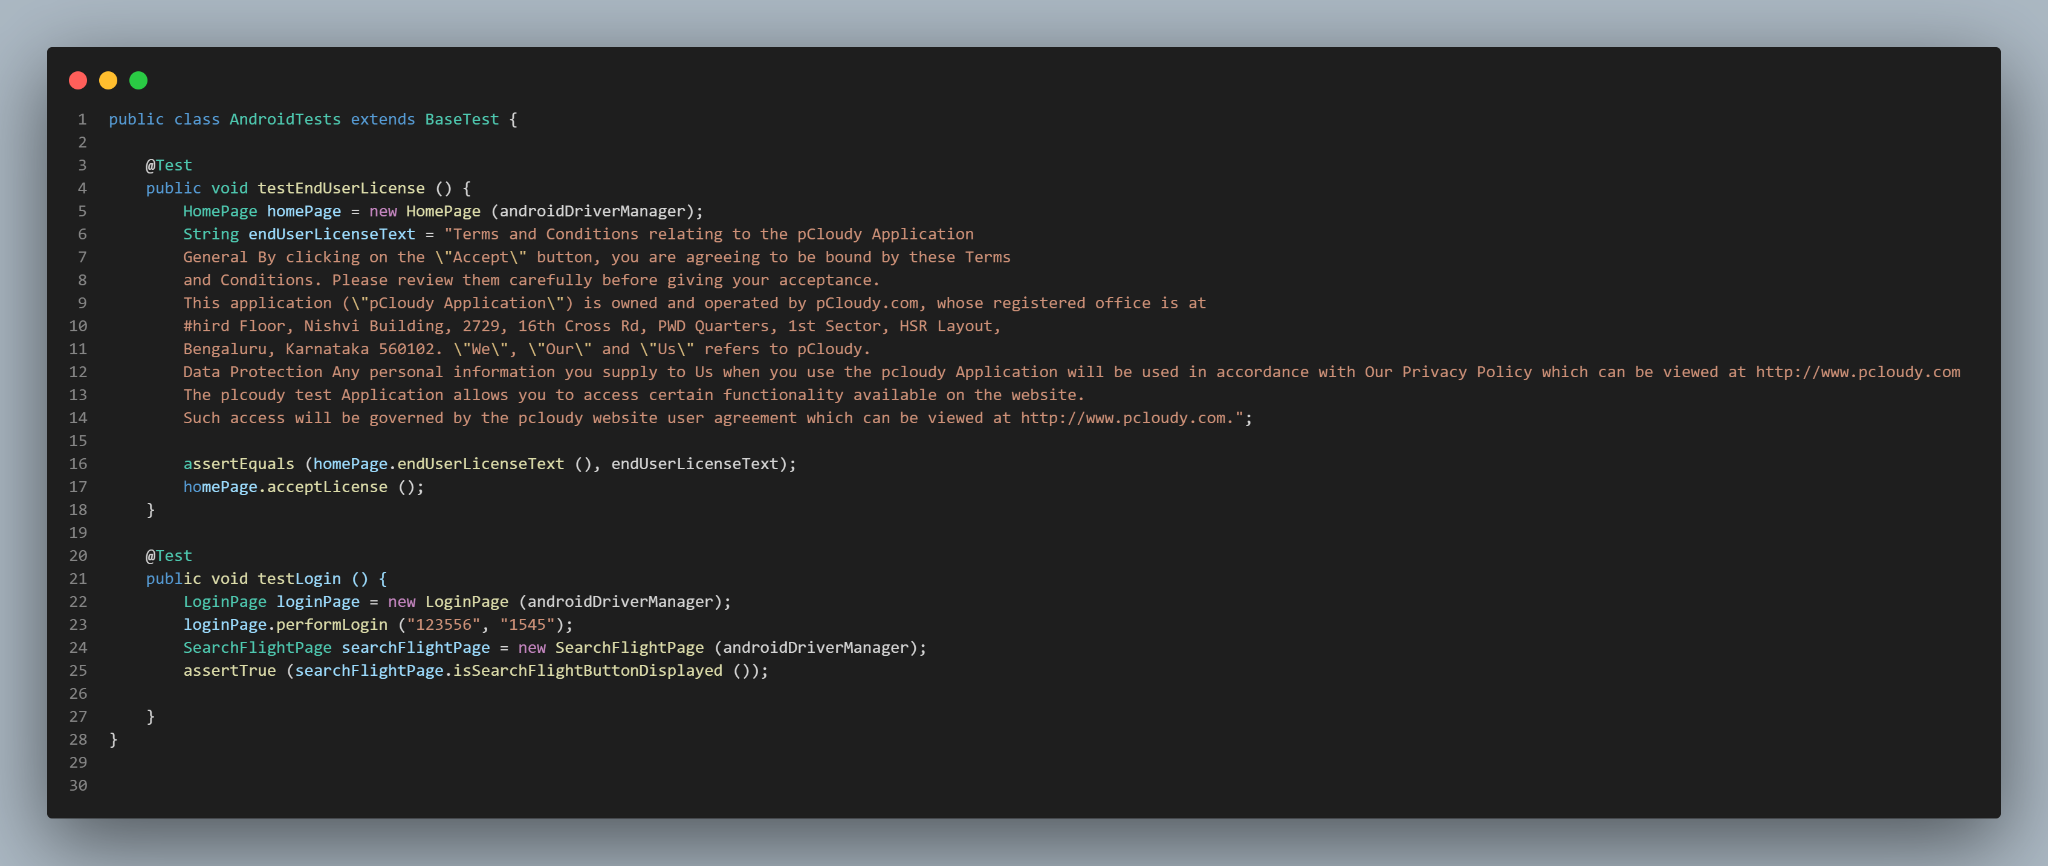2048x866 pixels.
Task: Click the assertTrue call on line 25
Action: pos(229,671)
